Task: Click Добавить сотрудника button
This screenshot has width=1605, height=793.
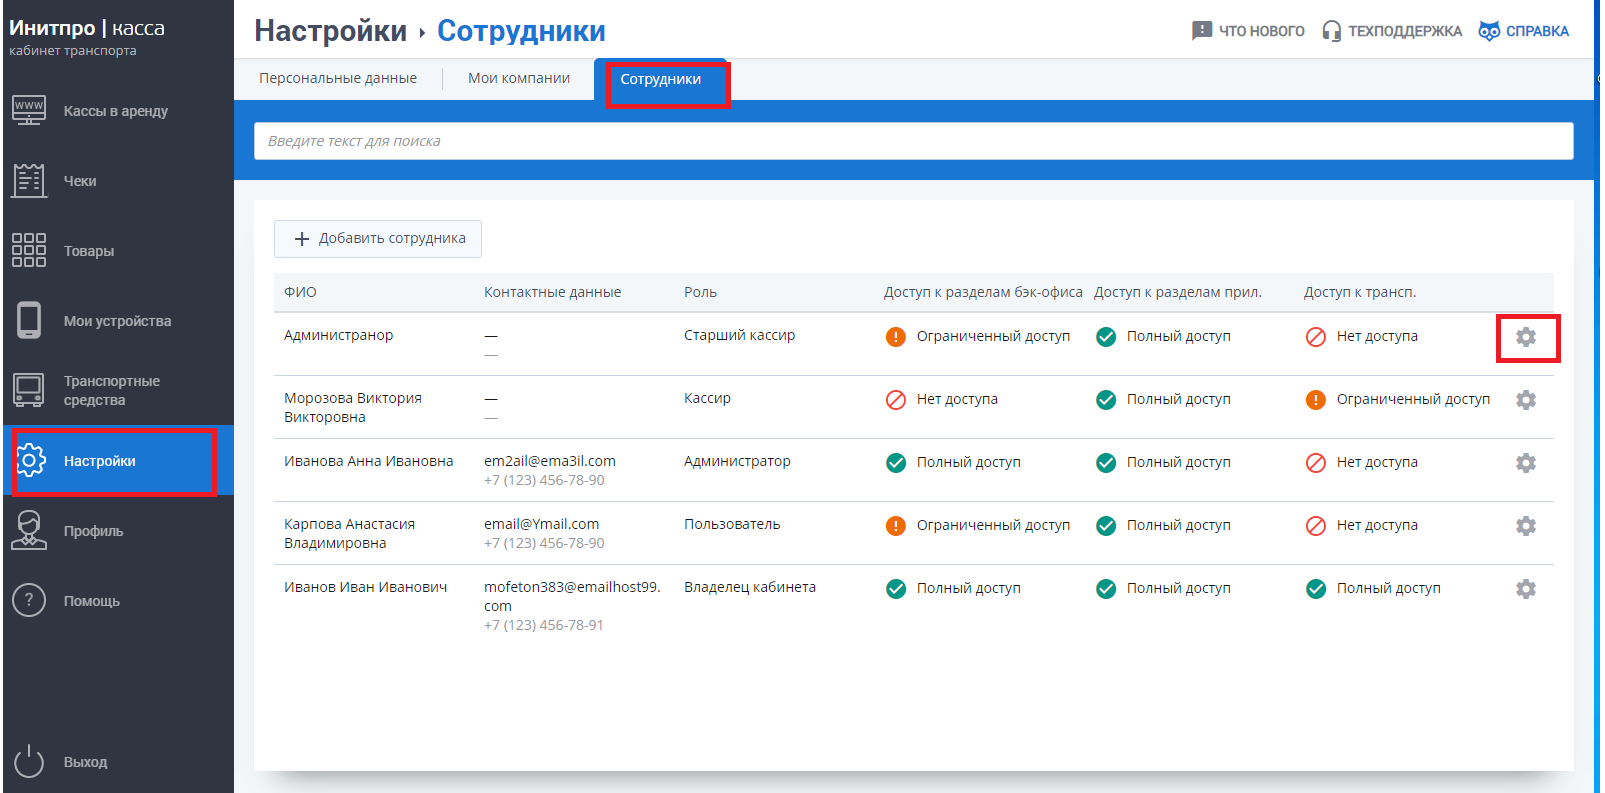Action: 378,239
